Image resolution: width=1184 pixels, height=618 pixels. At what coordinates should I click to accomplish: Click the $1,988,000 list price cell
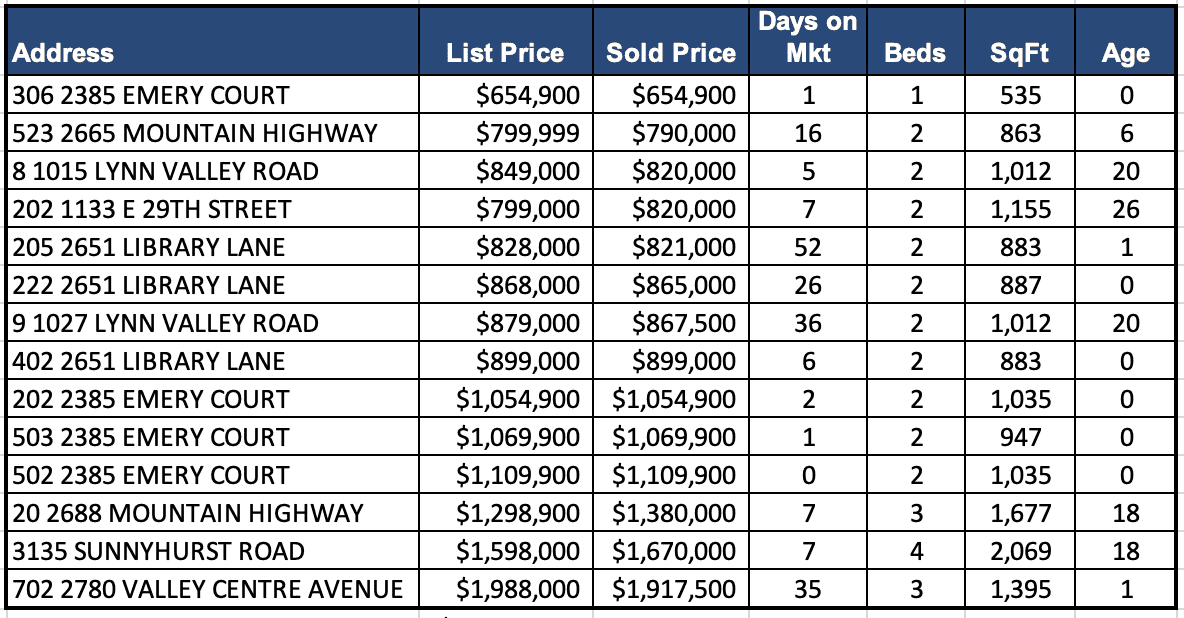click(517, 590)
